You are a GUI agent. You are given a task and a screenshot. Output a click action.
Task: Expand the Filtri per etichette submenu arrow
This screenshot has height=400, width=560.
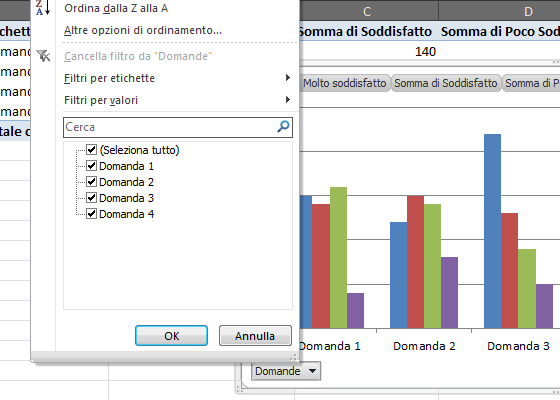click(288, 78)
